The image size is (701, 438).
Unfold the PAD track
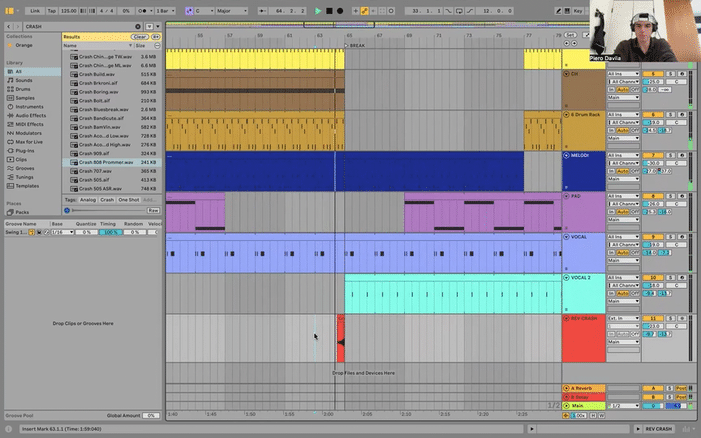[566, 196]
